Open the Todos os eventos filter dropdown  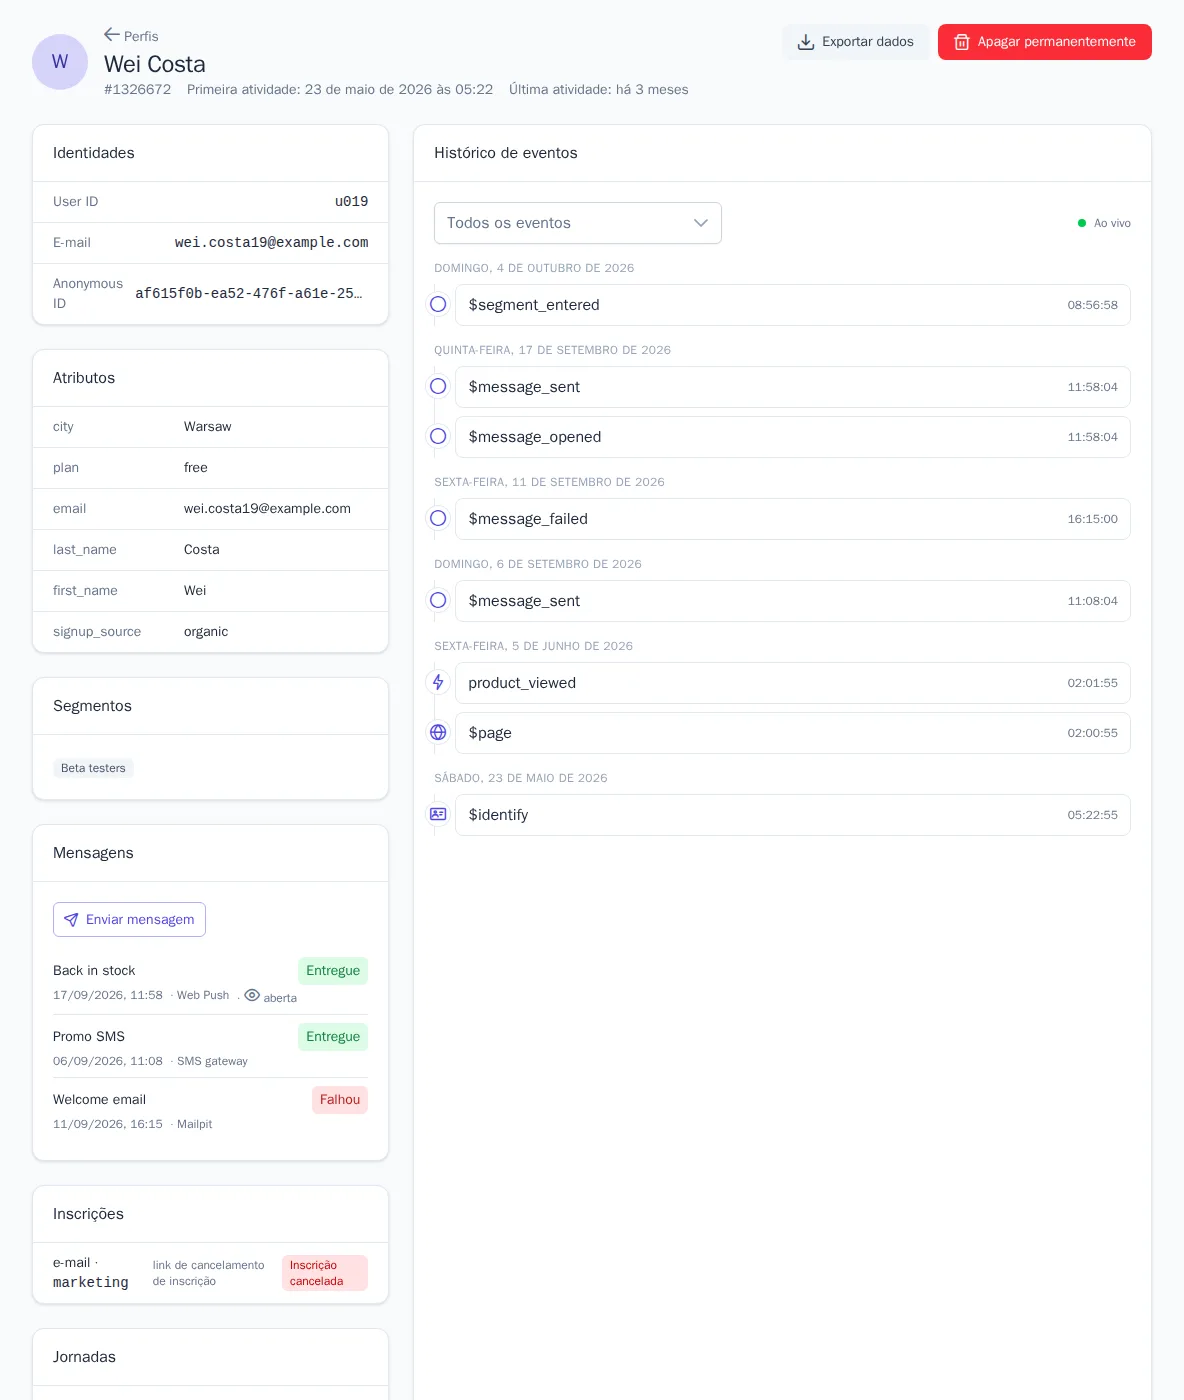[578, 223]
